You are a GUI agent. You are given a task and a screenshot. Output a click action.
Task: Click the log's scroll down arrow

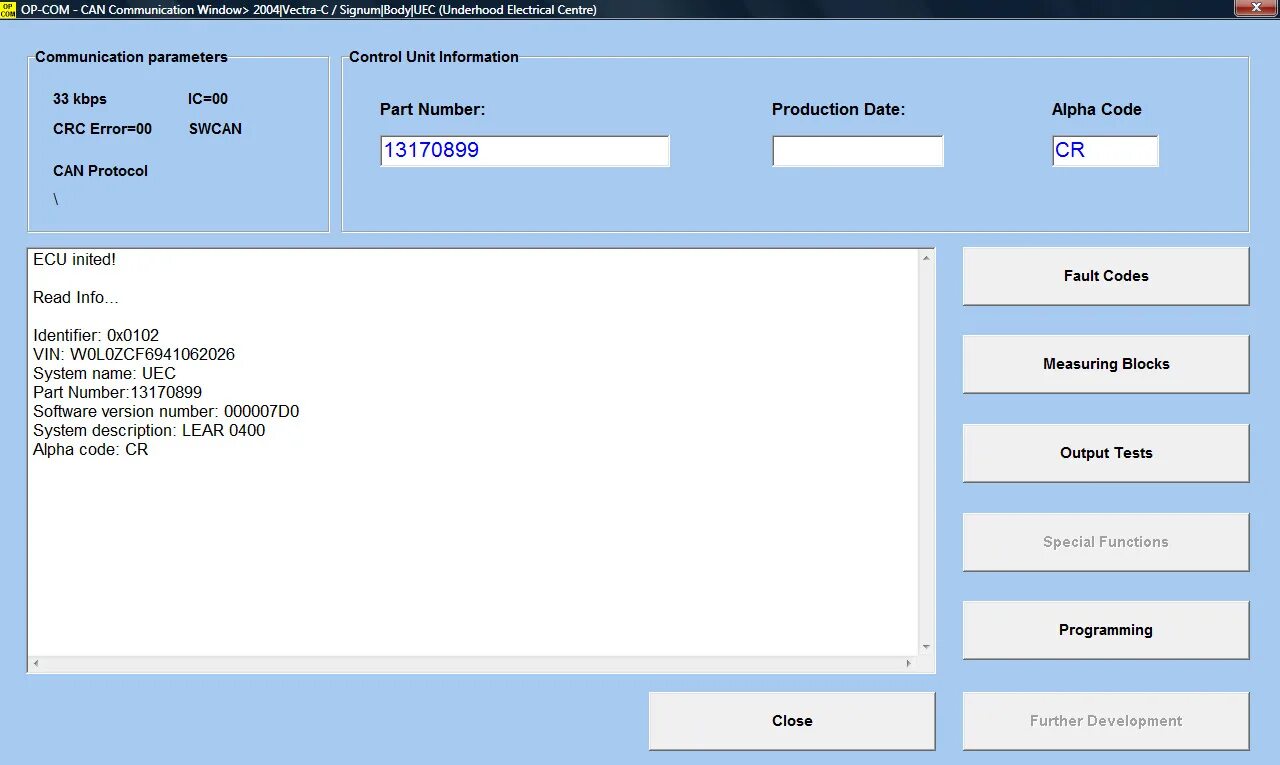[926, 647]
